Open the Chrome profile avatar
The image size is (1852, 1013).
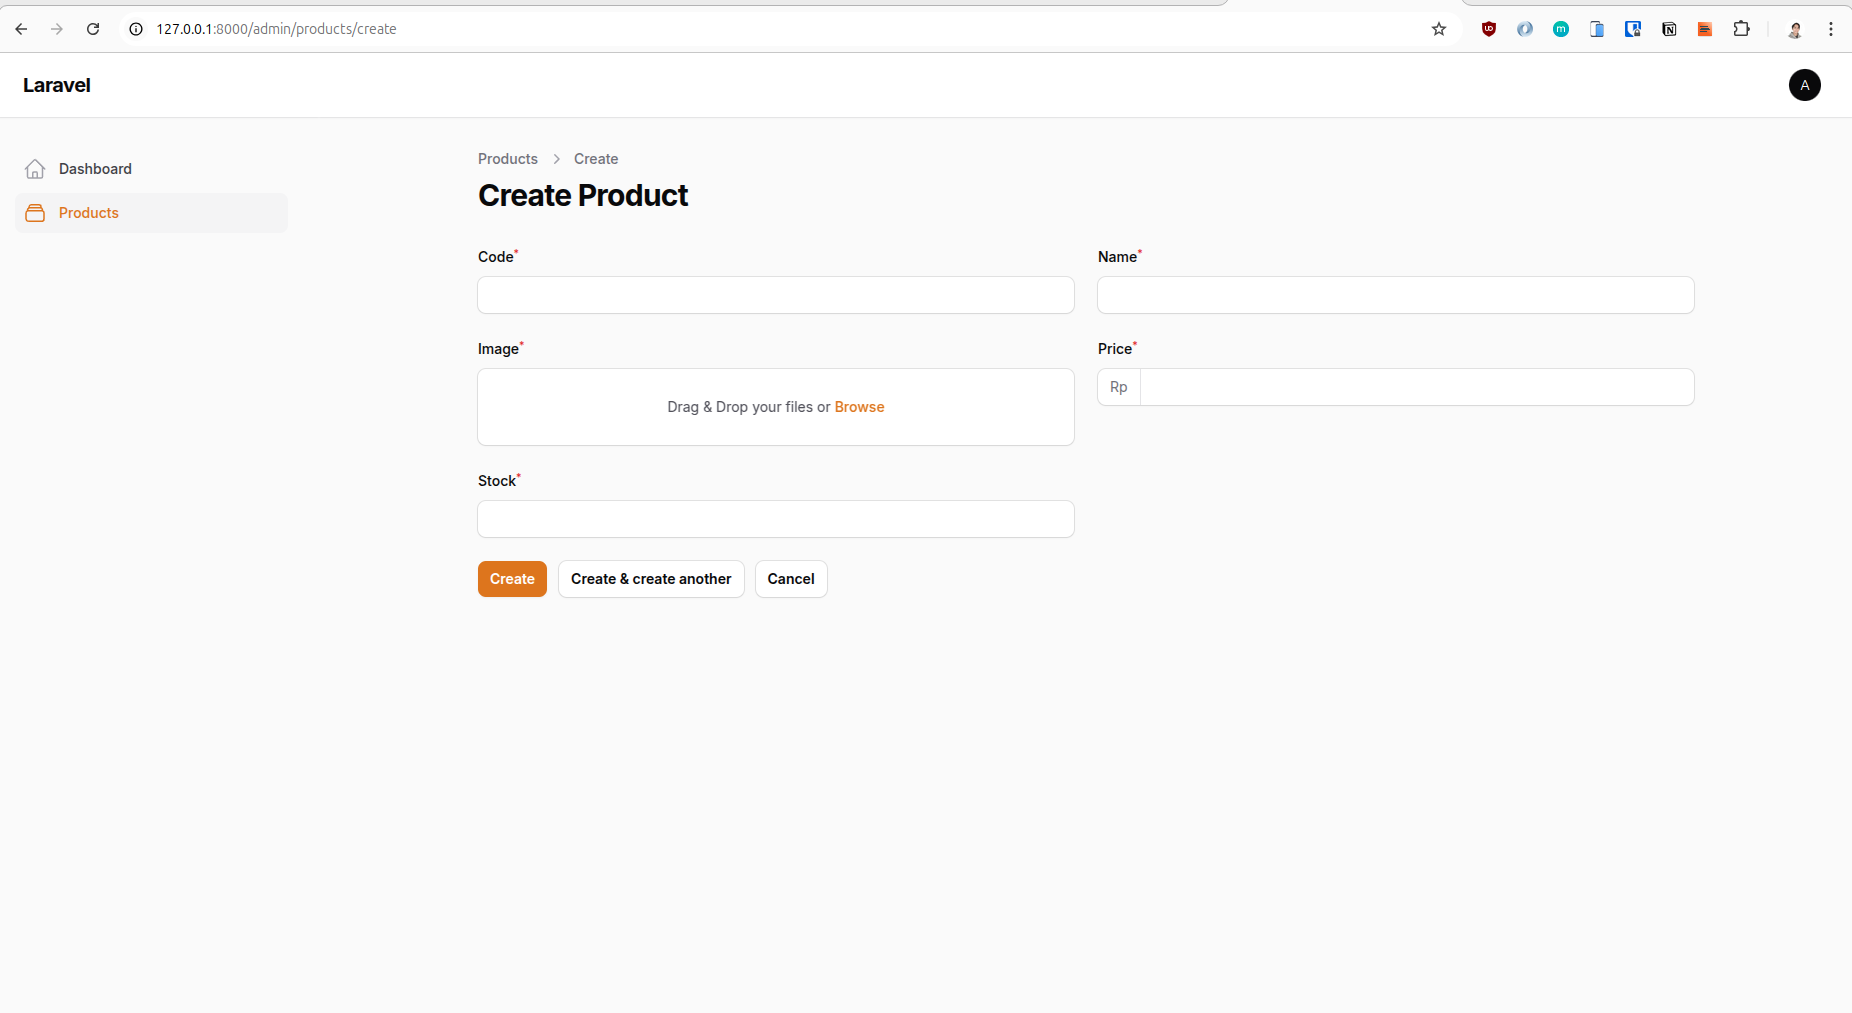tap(1795, 29)
